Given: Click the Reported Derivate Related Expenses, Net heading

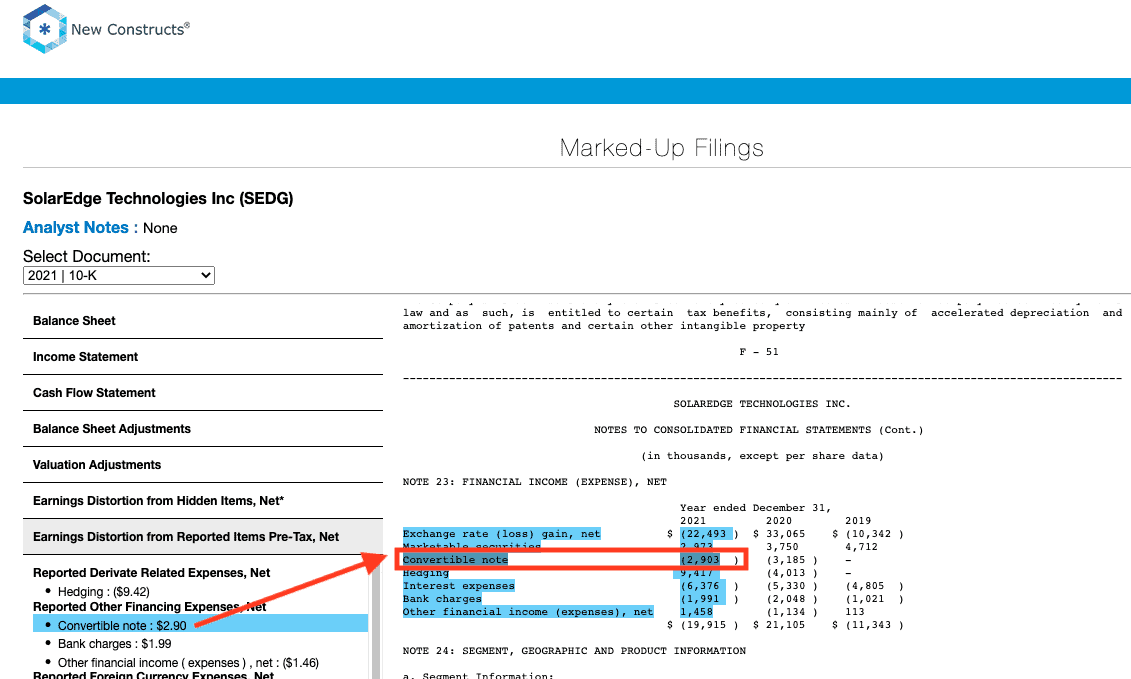Looking at the screenshot, I should [x=151, y=573].
